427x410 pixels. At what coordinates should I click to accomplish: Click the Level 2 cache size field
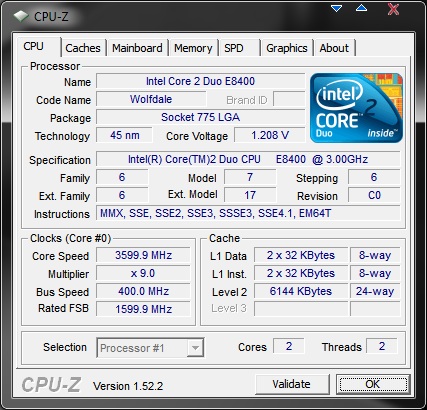pyautogui.click(x=301, y=291)
